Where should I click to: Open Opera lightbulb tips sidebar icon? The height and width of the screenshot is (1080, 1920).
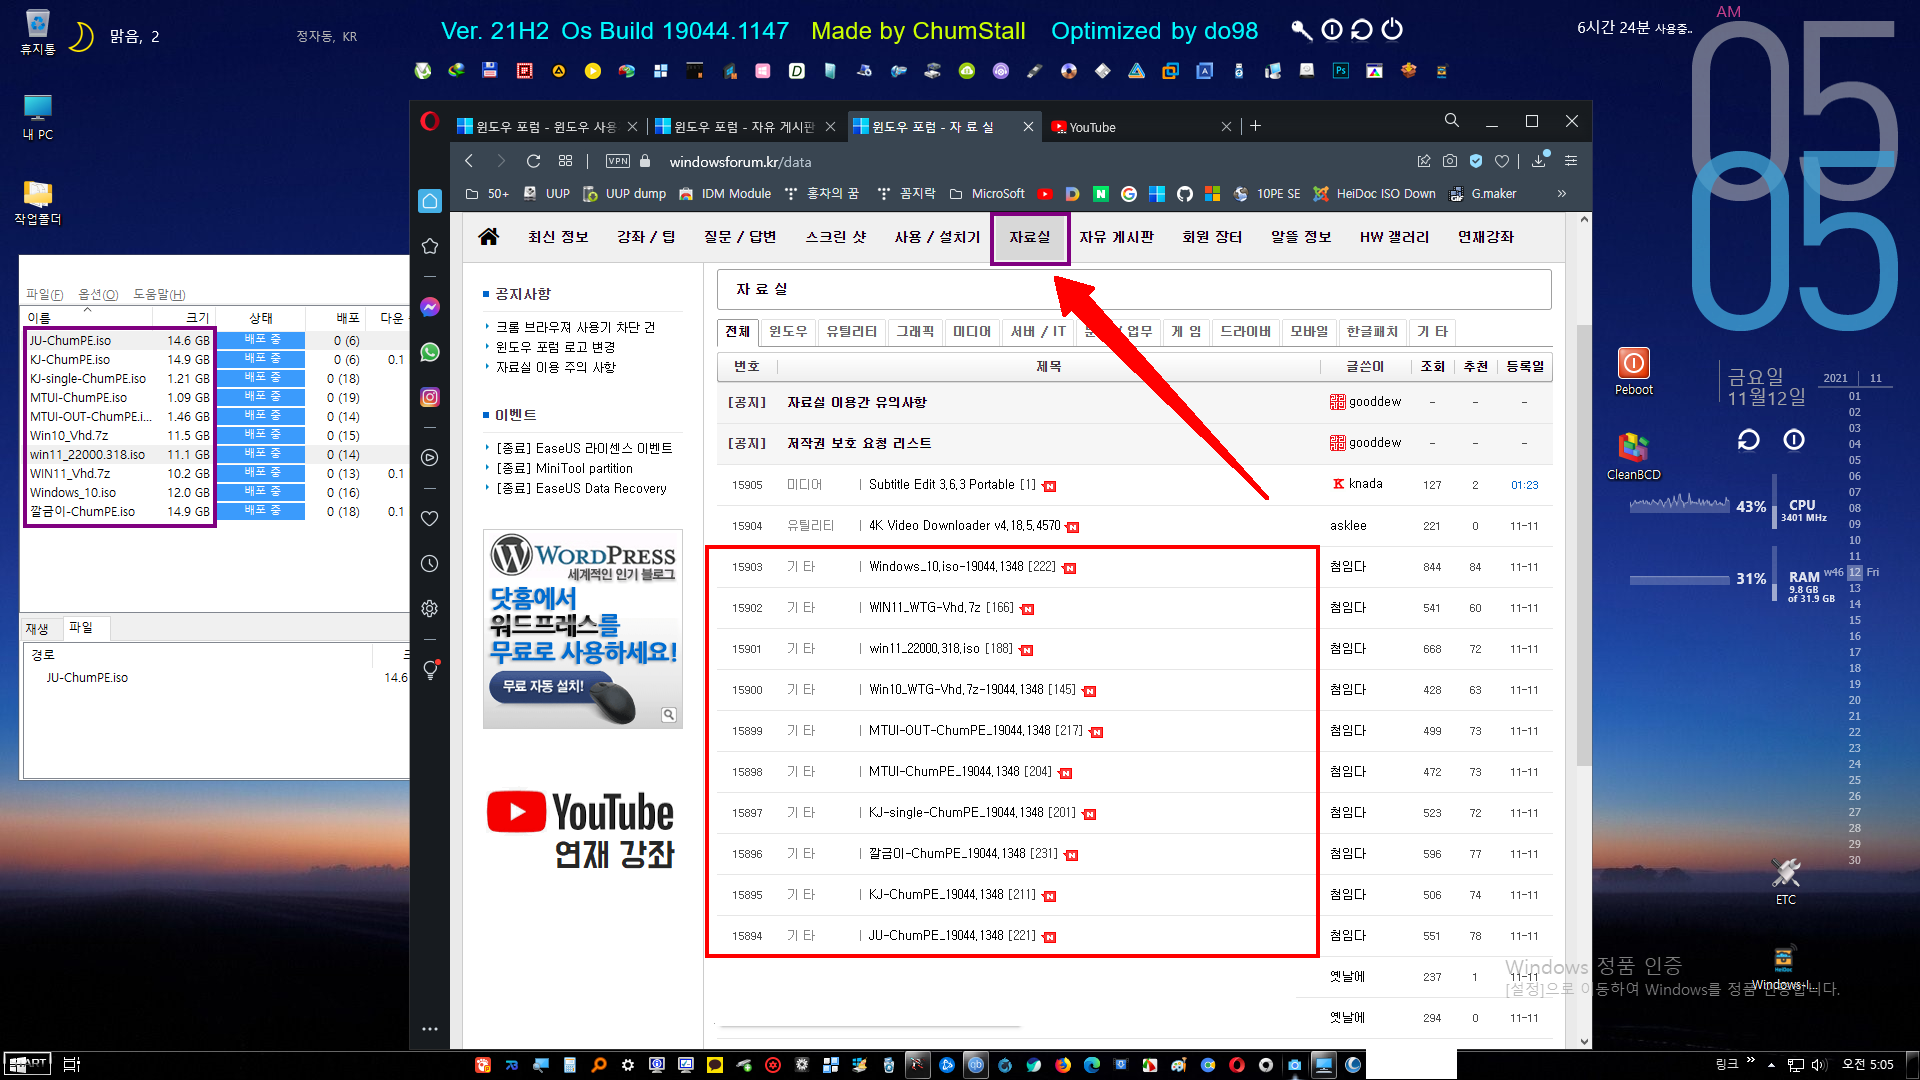[431, 669]
